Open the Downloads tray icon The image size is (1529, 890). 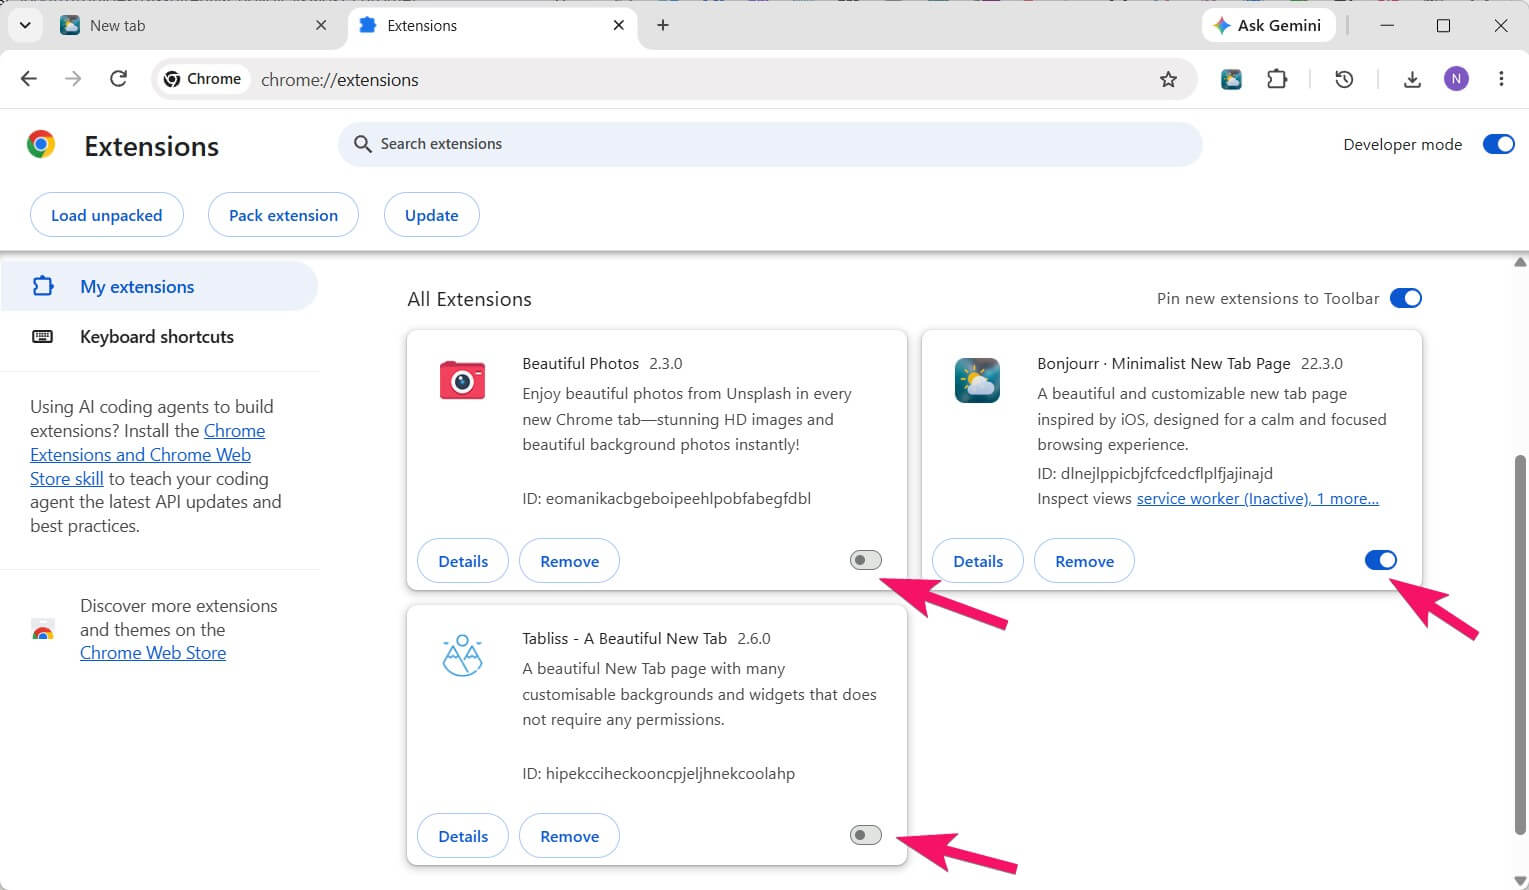point(1412,79)
